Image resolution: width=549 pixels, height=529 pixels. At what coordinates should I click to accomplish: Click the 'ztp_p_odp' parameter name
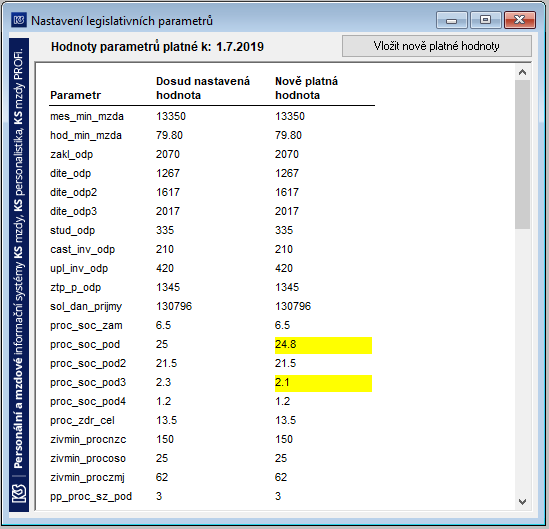pos(76,288)
